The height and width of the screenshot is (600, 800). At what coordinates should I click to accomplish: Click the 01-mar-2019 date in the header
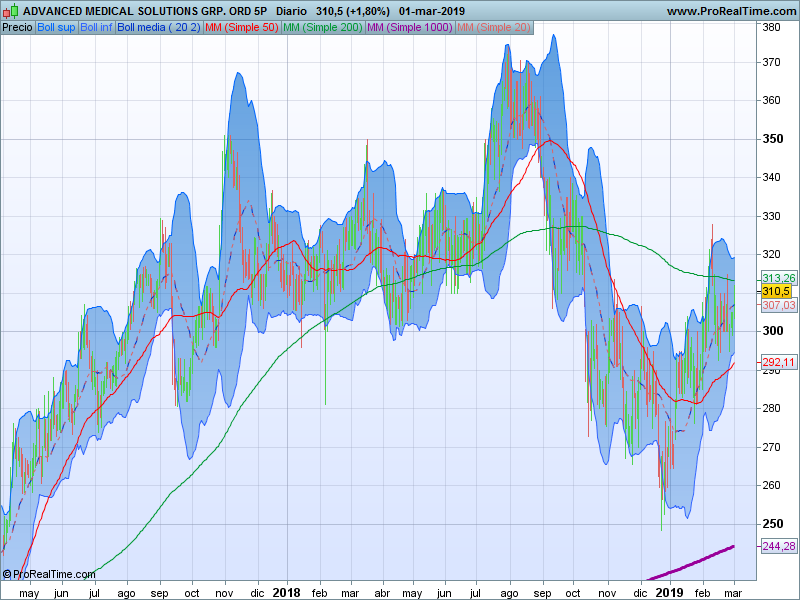click(432, 11)
